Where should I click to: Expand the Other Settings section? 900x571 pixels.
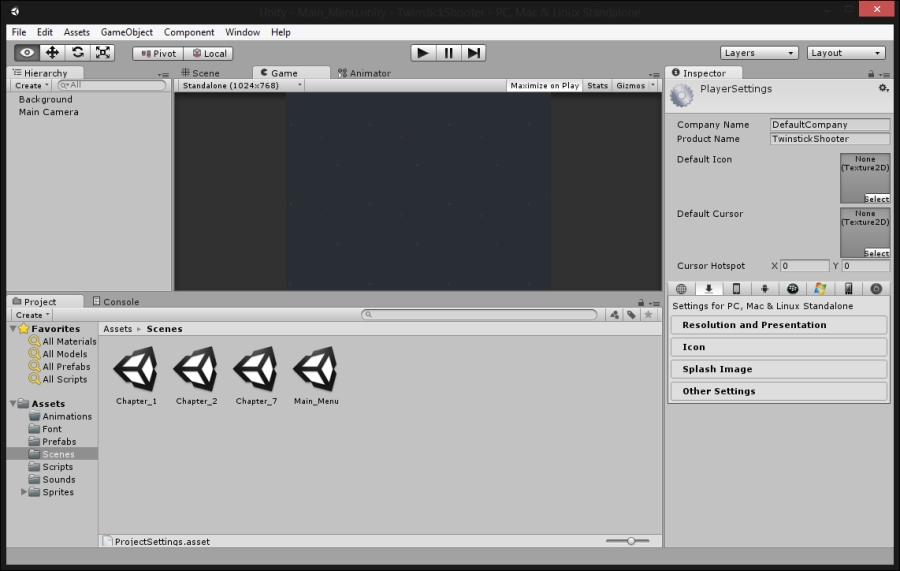(x=779, y=391)
